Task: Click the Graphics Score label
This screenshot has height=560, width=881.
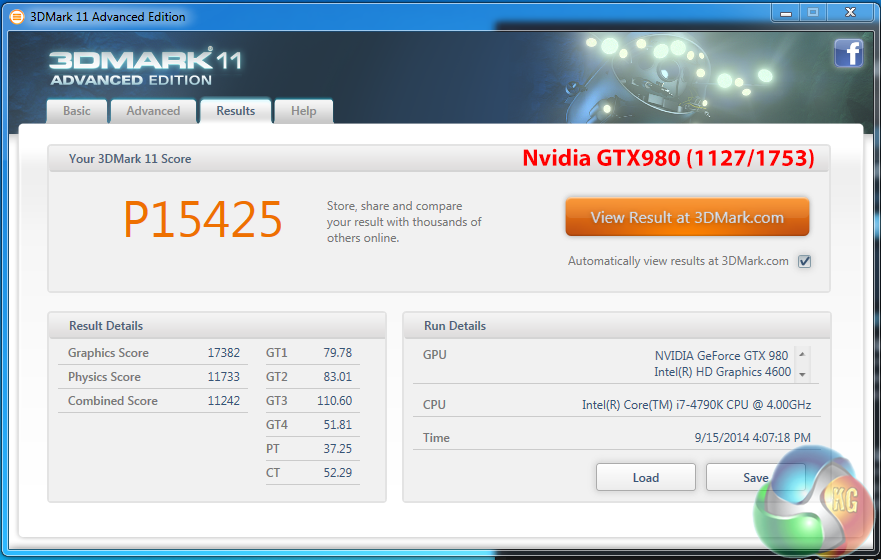Action: (x=108, y=353)
